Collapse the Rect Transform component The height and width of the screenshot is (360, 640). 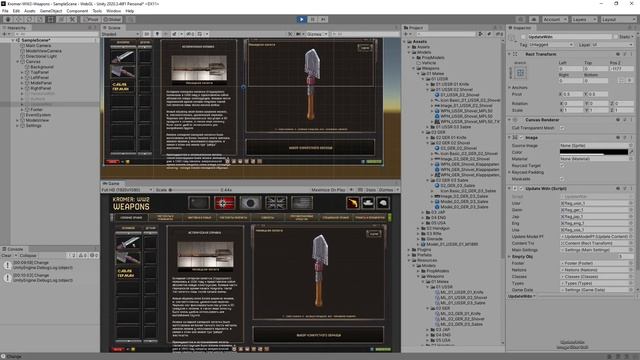tap(509, 54)
